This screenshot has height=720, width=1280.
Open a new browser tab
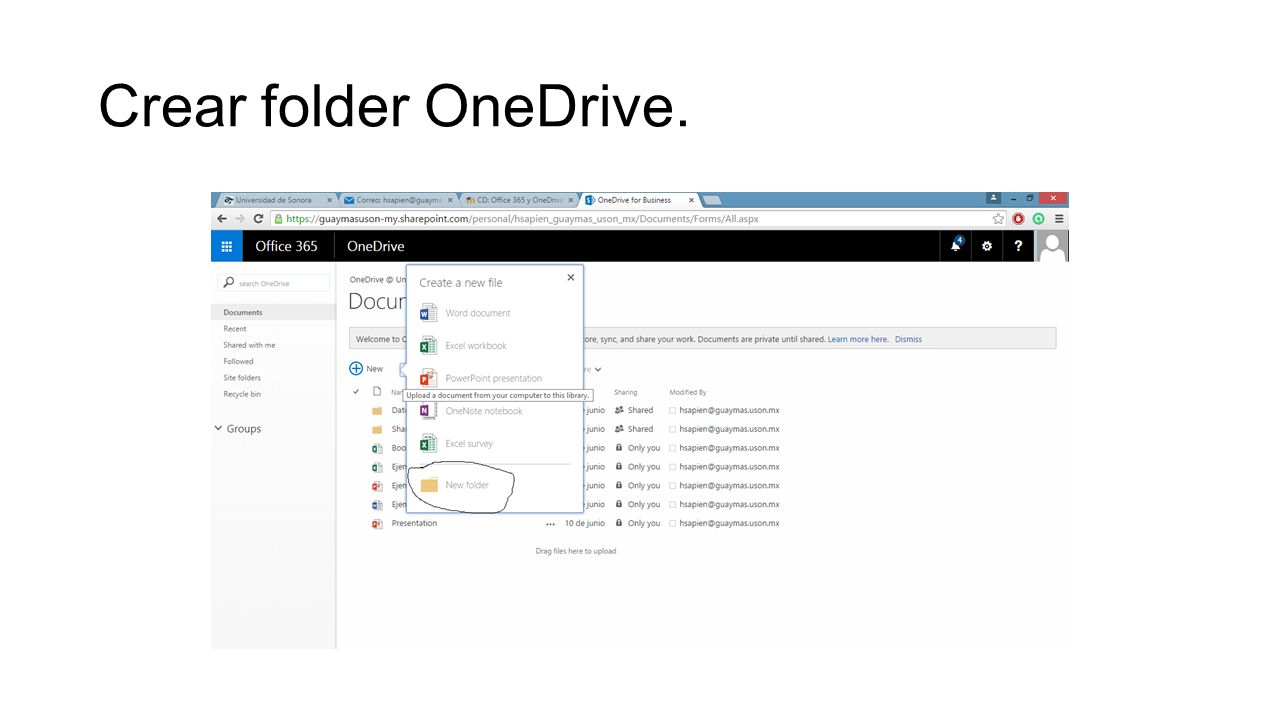pyautogui.click(x=711, y=200)
